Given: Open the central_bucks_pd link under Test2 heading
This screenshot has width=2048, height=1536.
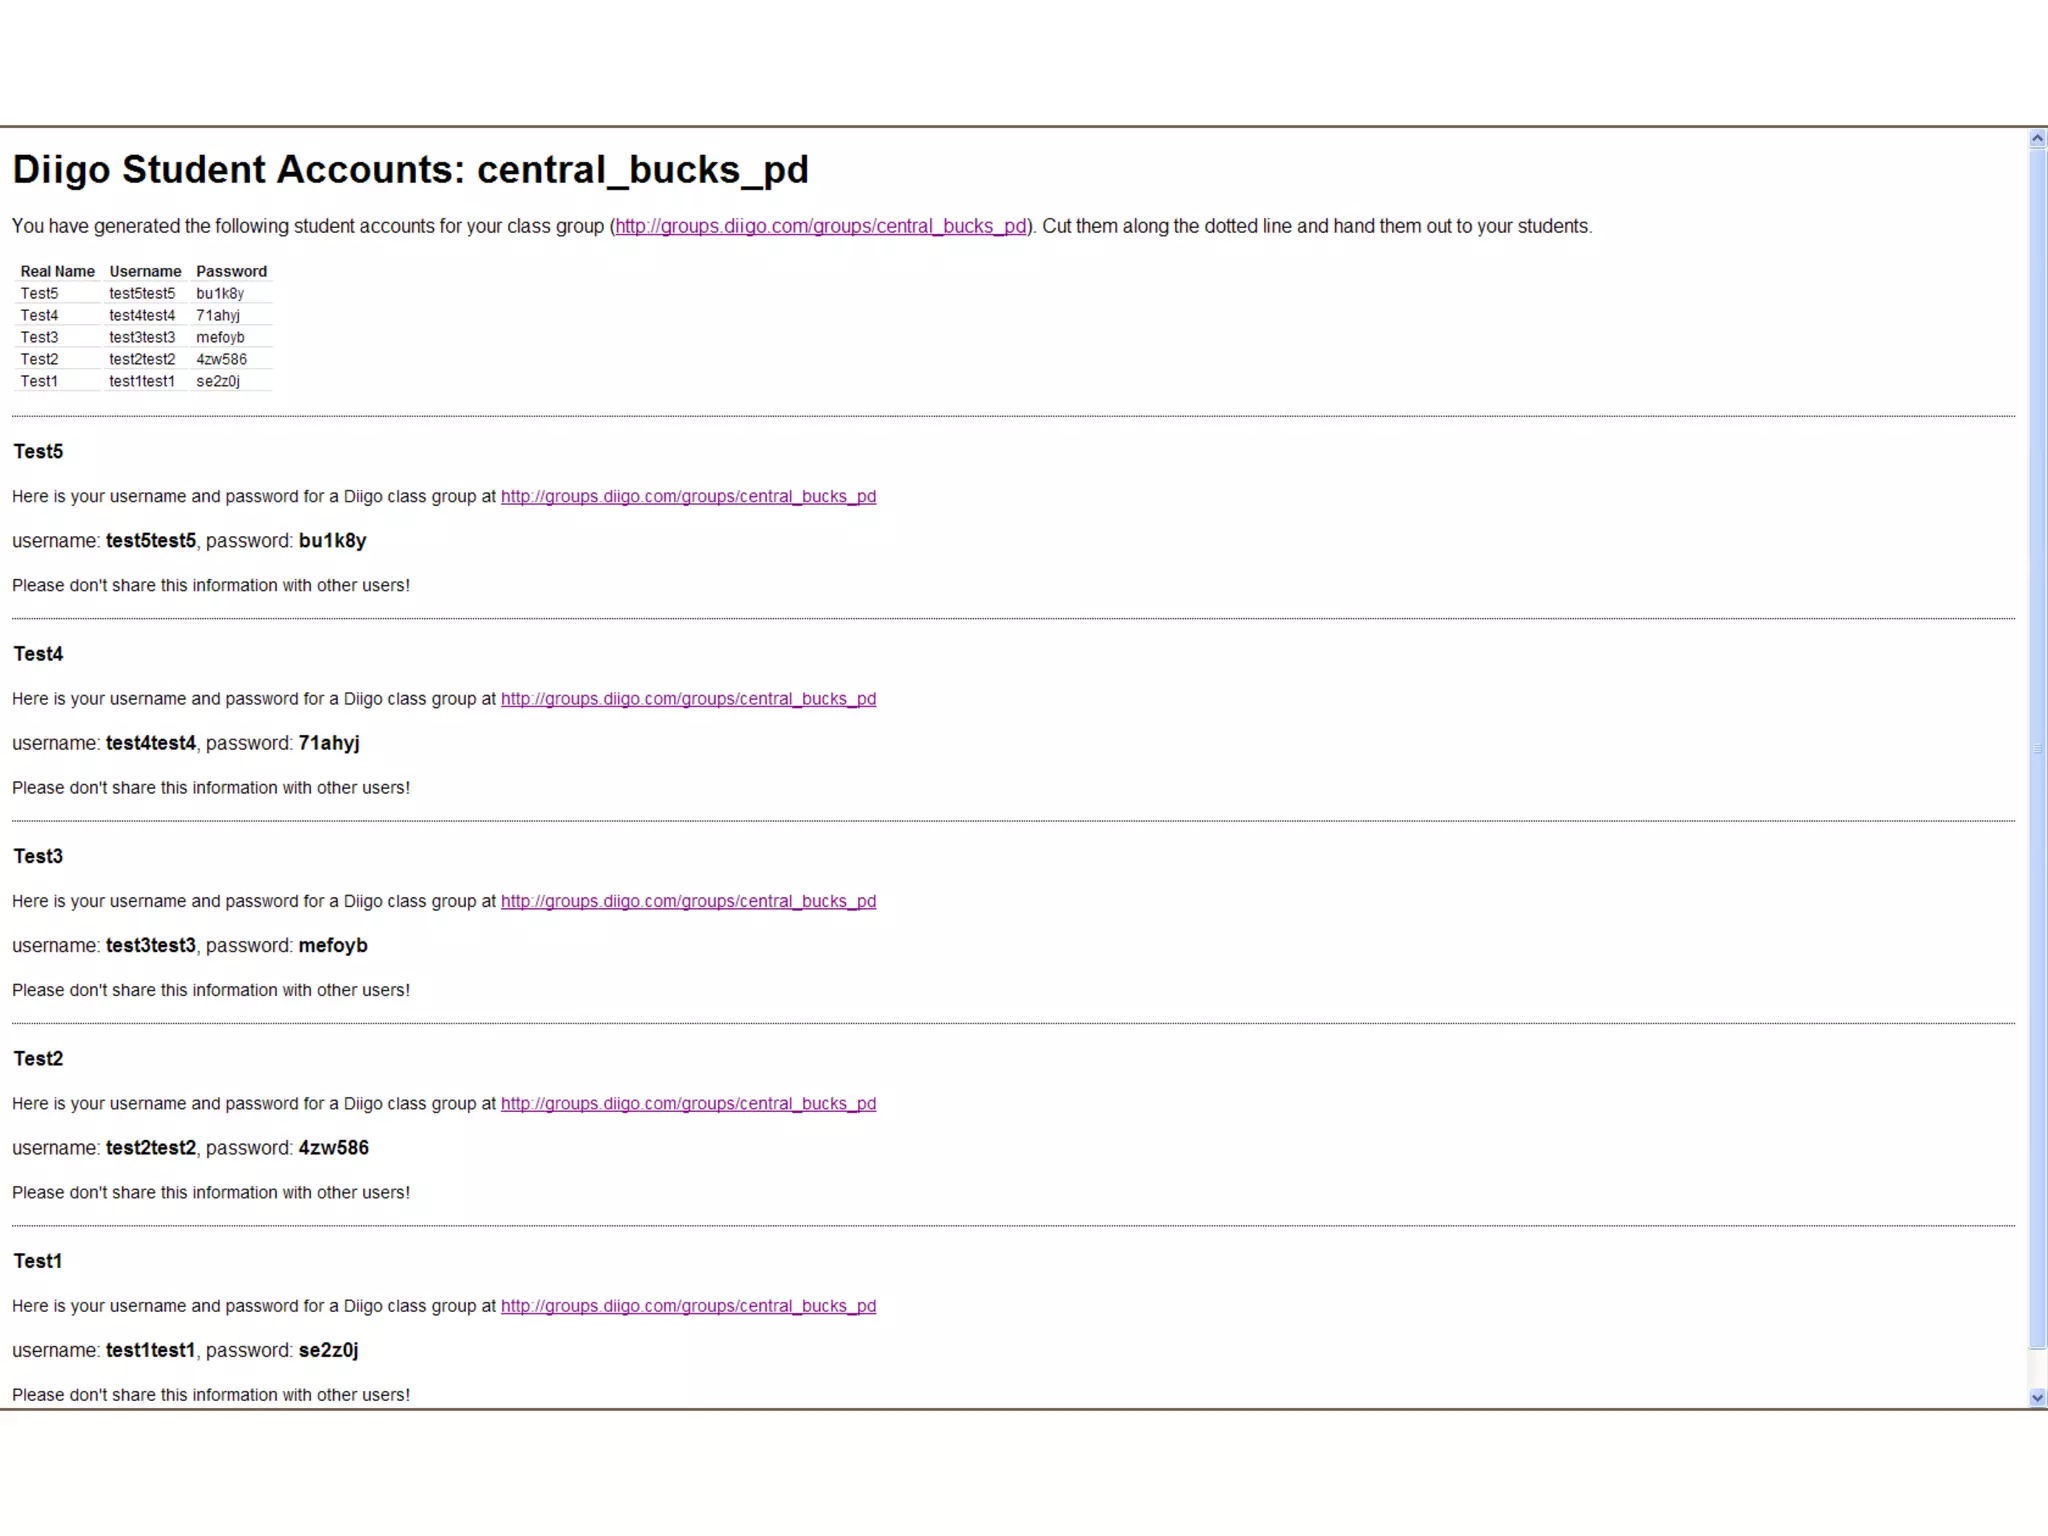Looking at the screenshot, I should [688, 1104].
